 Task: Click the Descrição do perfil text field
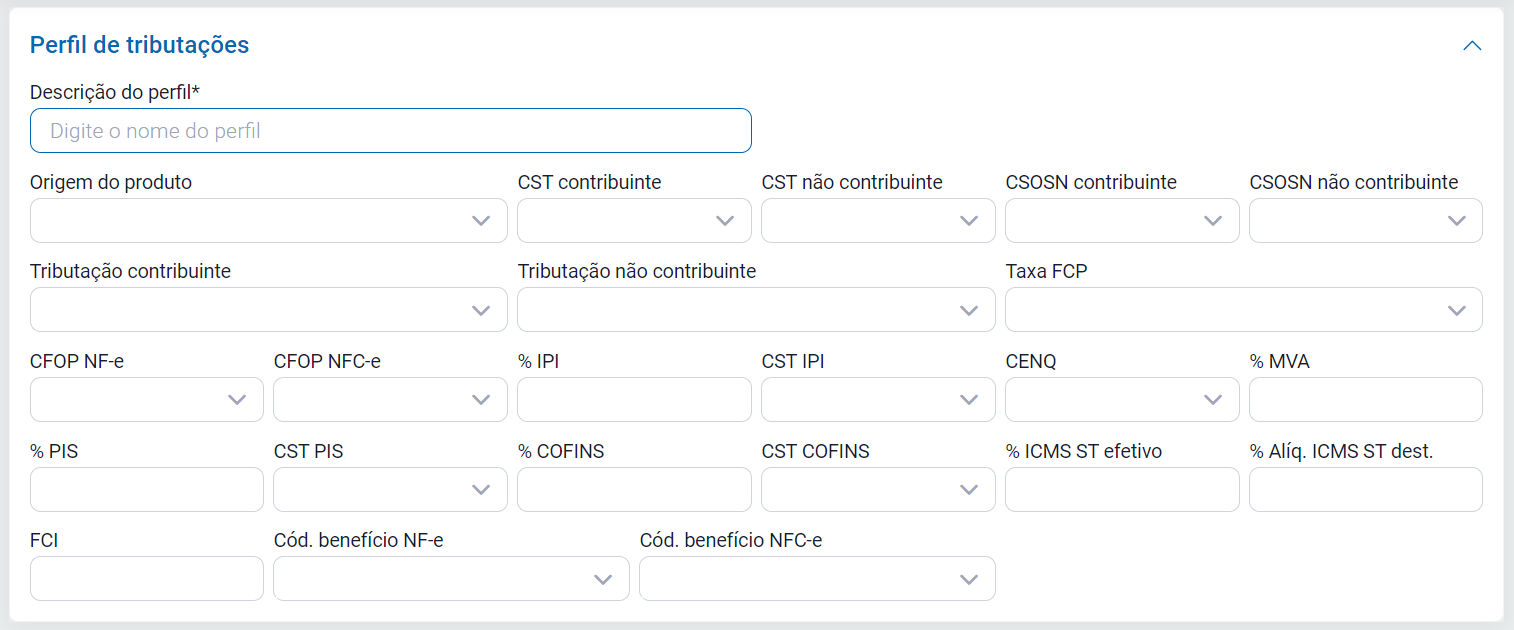click(390, 131)
